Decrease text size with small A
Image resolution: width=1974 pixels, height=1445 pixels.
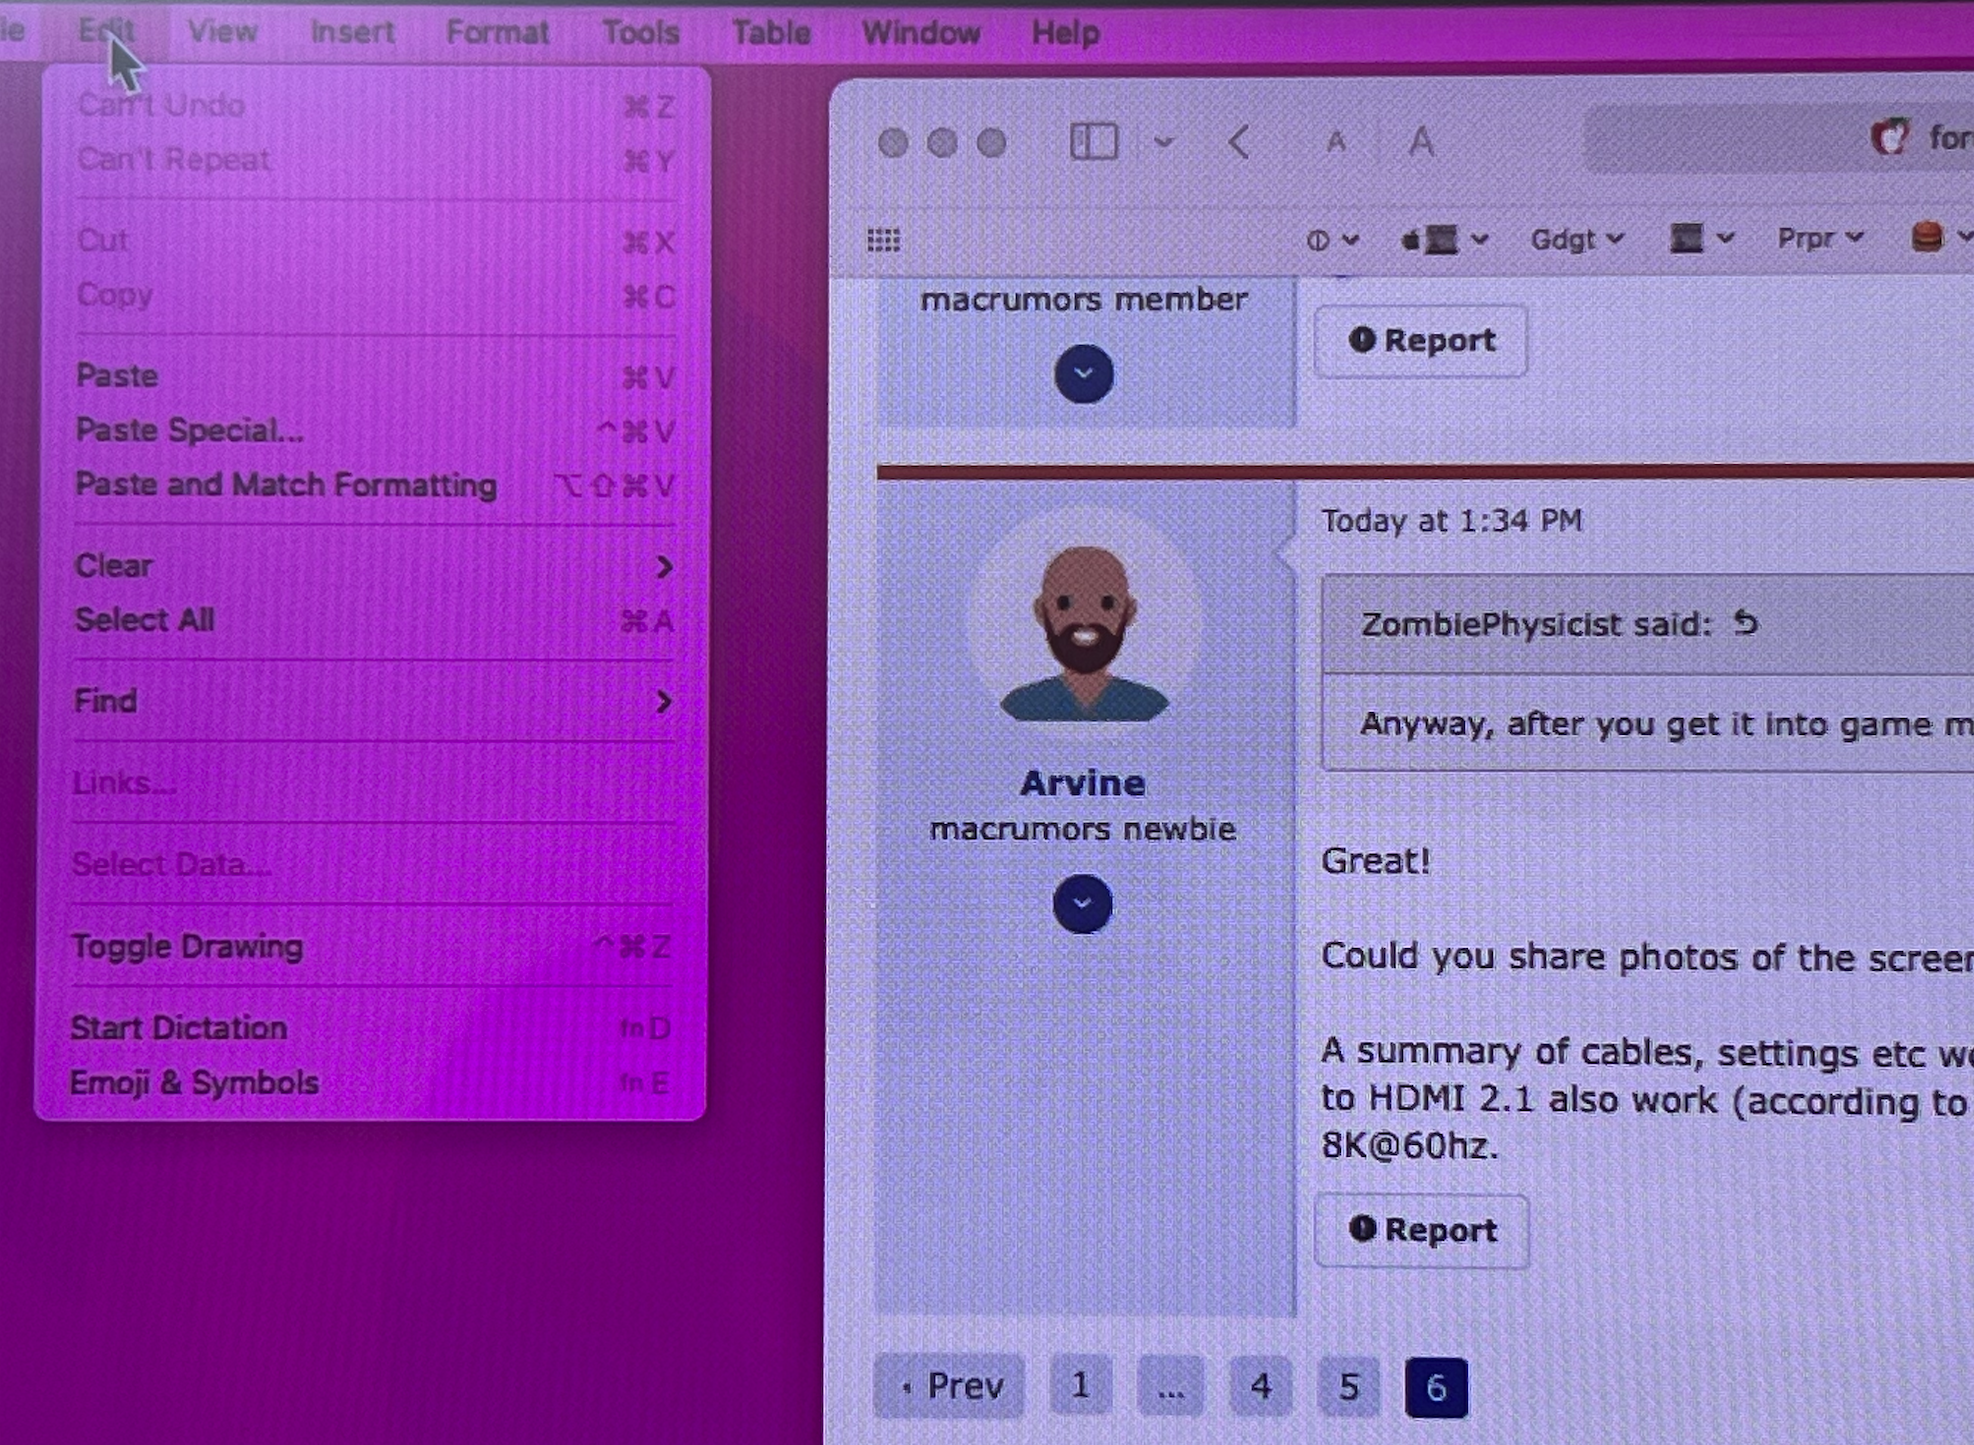click(x=1336, y=142)
